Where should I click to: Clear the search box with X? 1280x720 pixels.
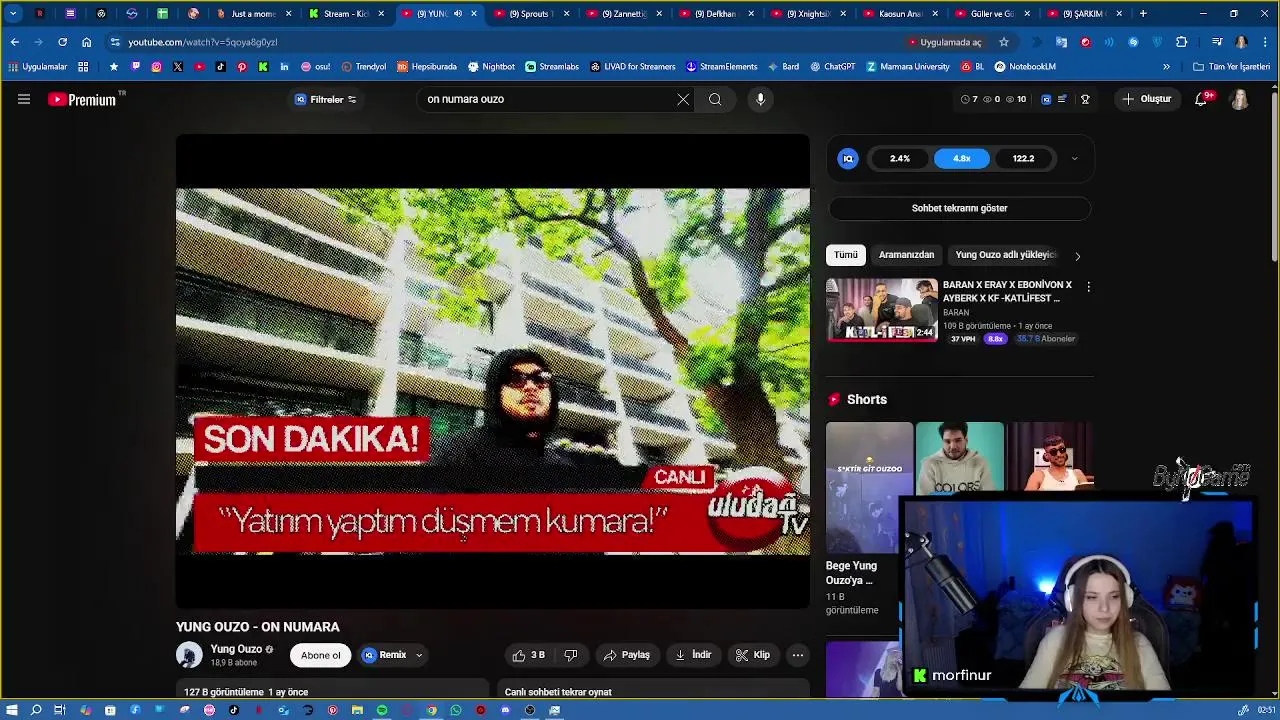(683, 99)
